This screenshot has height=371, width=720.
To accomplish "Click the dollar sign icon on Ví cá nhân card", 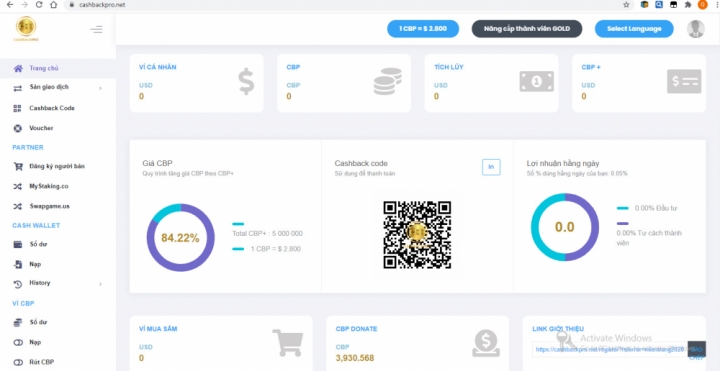I will click(x=246, y=82).
